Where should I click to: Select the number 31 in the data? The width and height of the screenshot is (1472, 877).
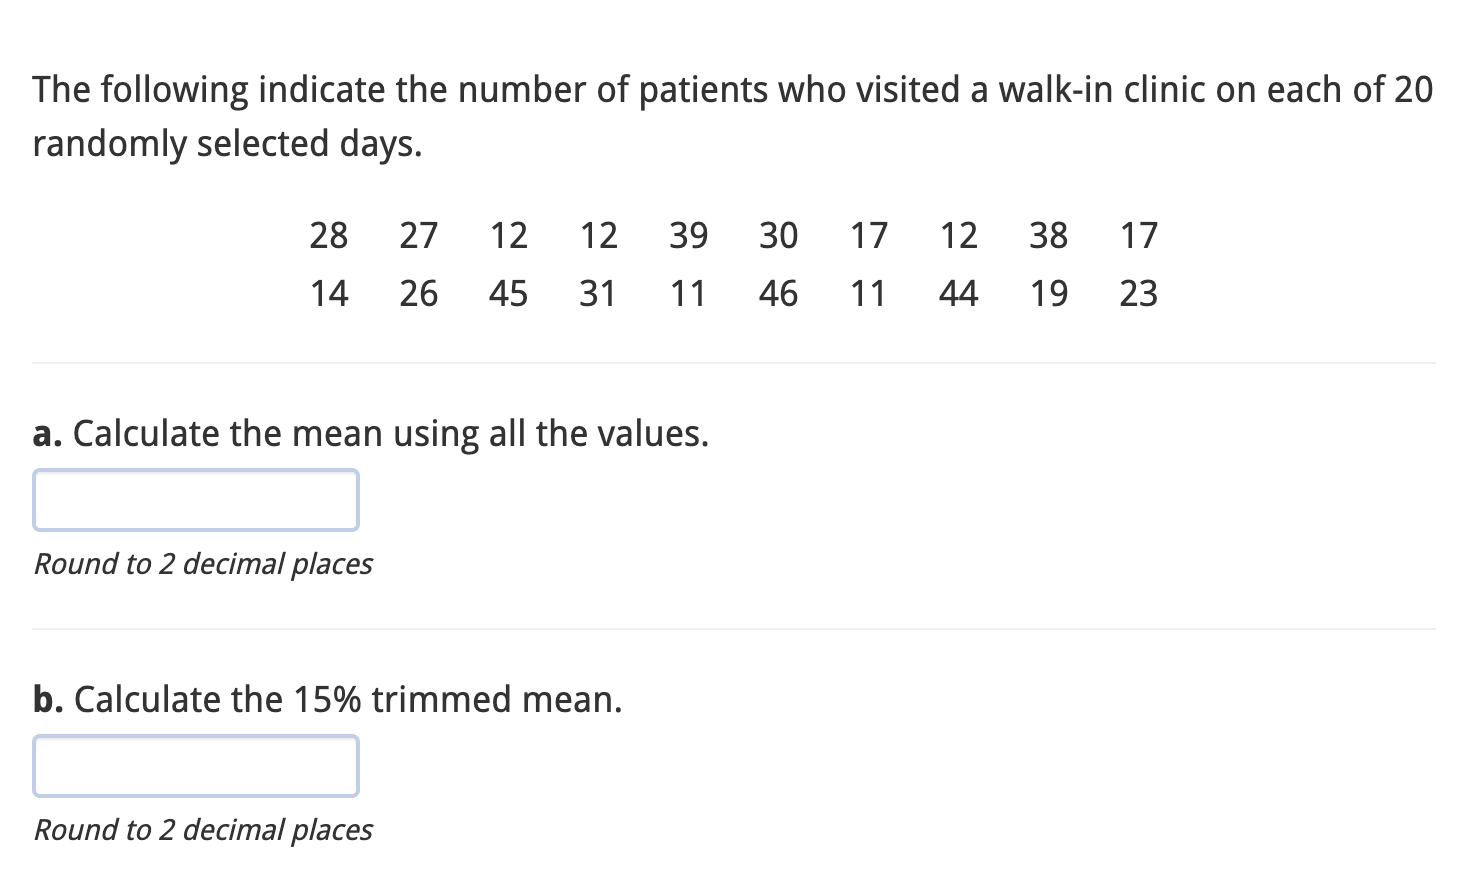598,293
